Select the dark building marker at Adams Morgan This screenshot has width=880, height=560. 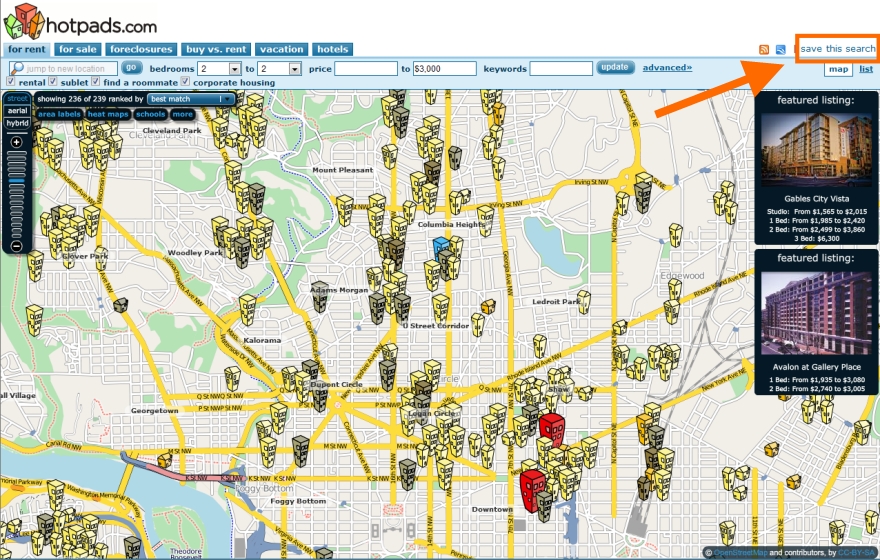pos(320,296)
